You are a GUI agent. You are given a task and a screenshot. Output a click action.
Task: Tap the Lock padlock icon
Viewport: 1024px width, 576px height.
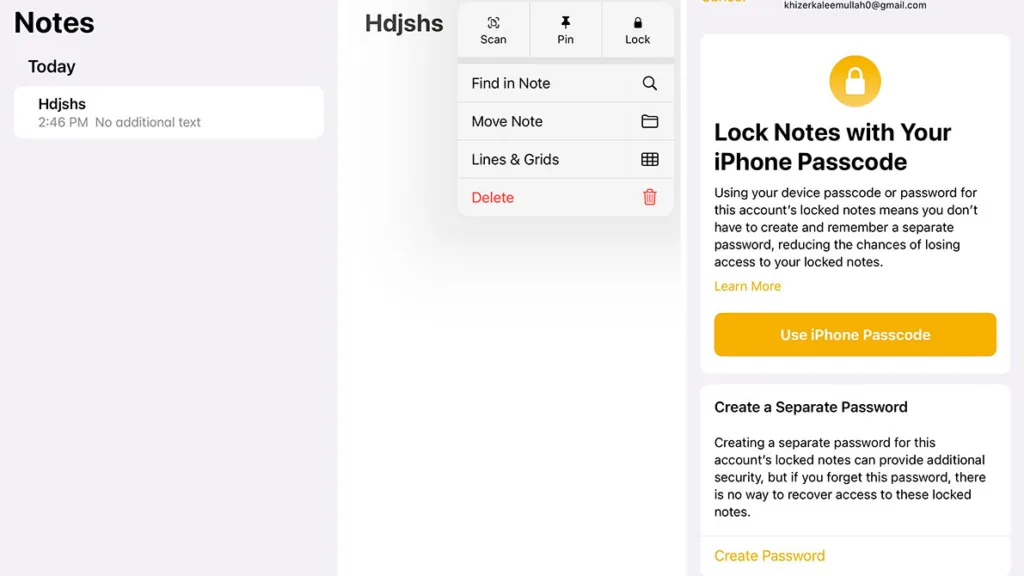[637, 23]
